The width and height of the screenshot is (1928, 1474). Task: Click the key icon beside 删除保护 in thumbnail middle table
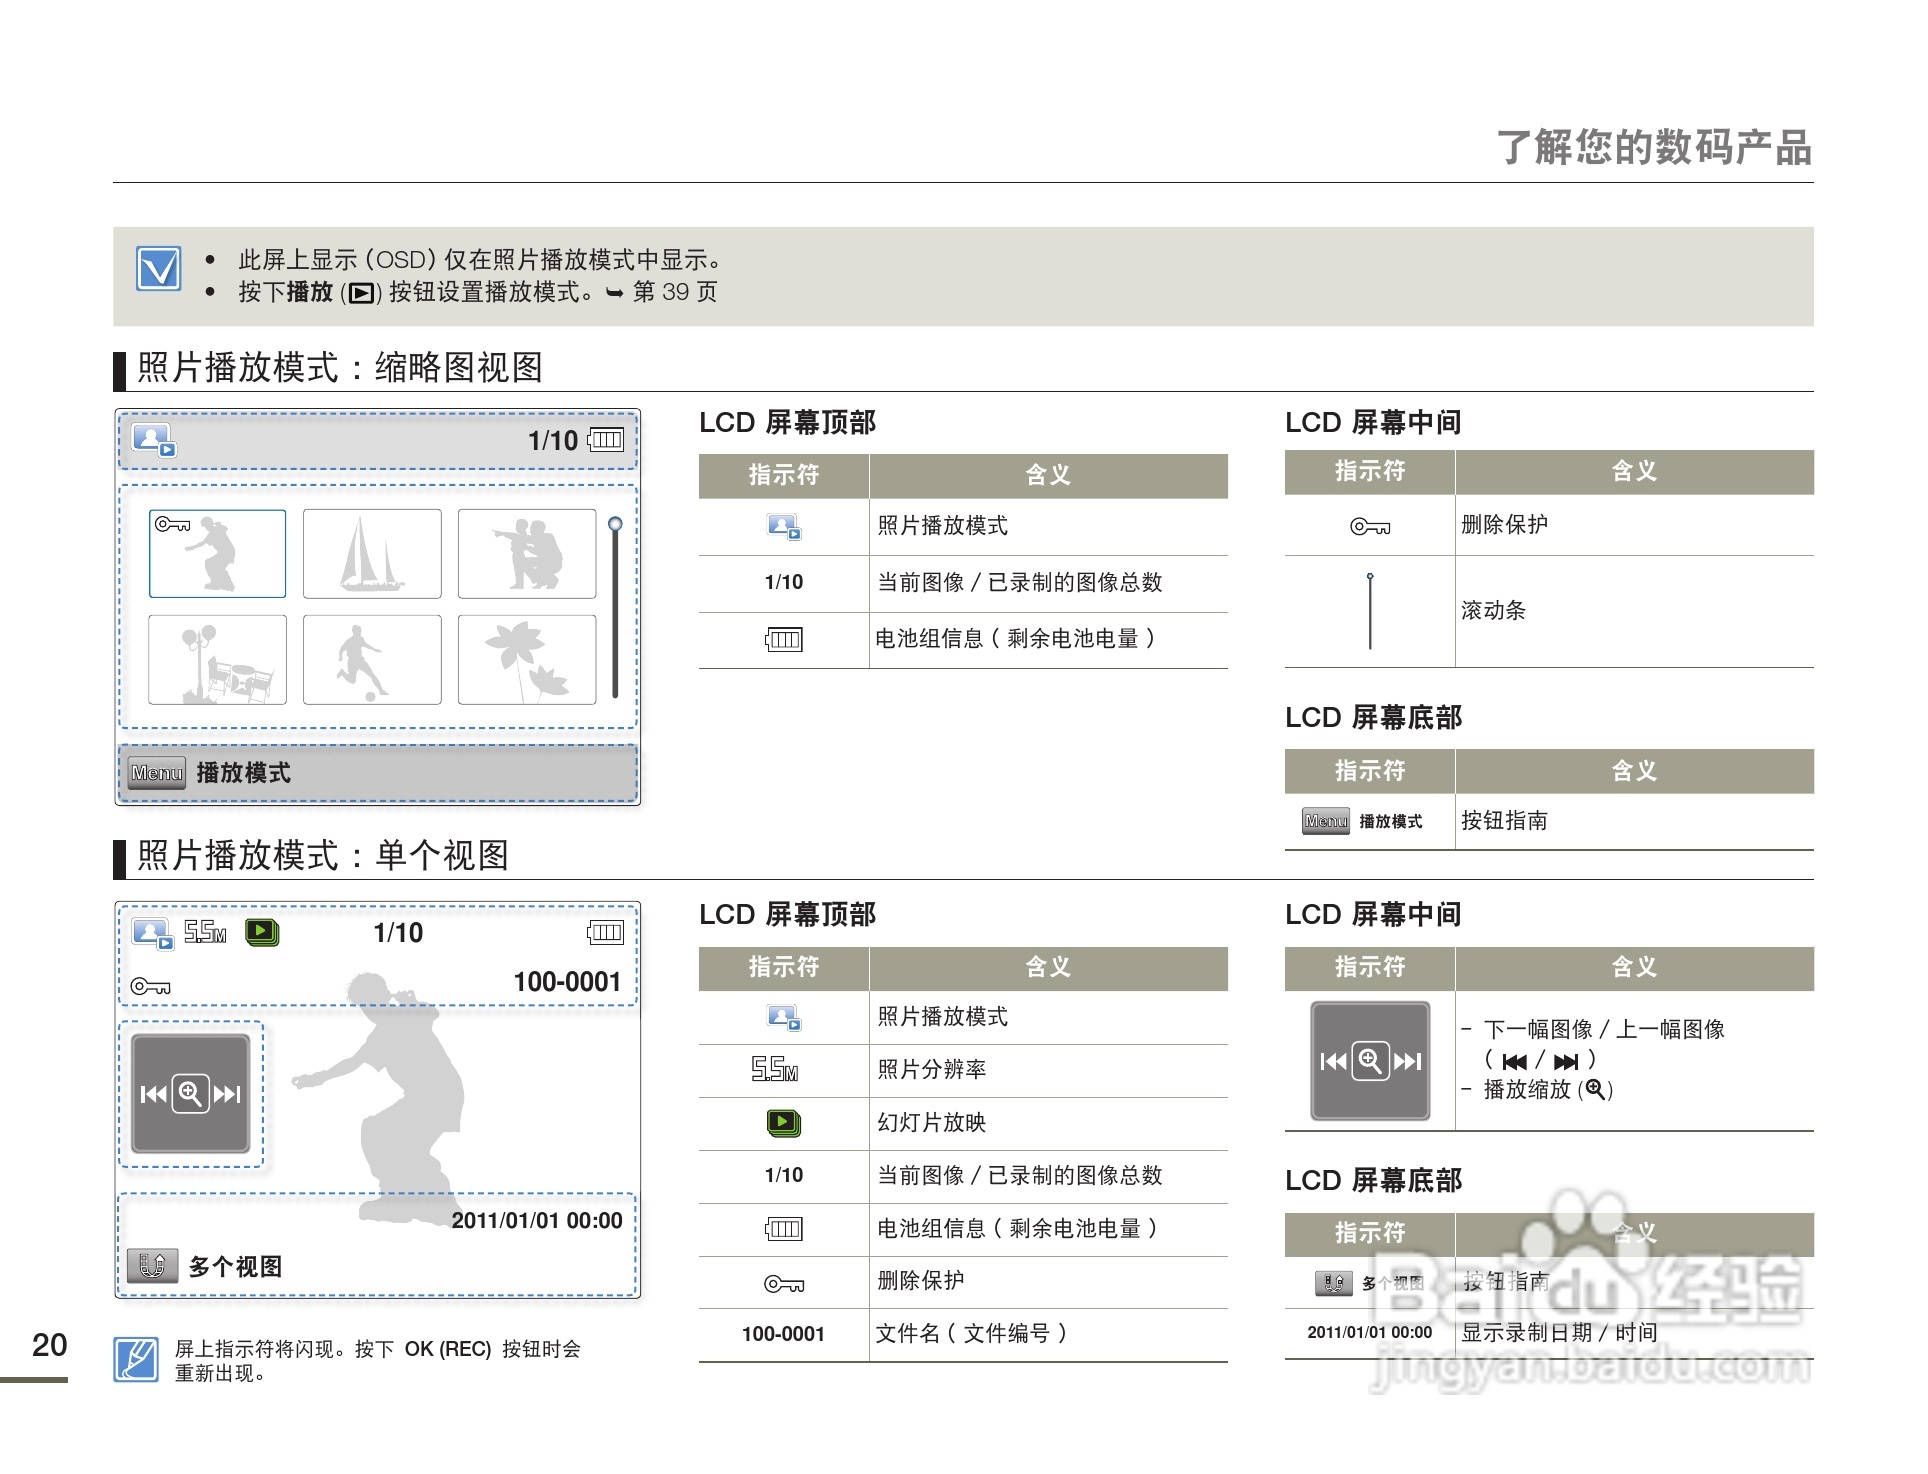click(x=1370, y=527)
